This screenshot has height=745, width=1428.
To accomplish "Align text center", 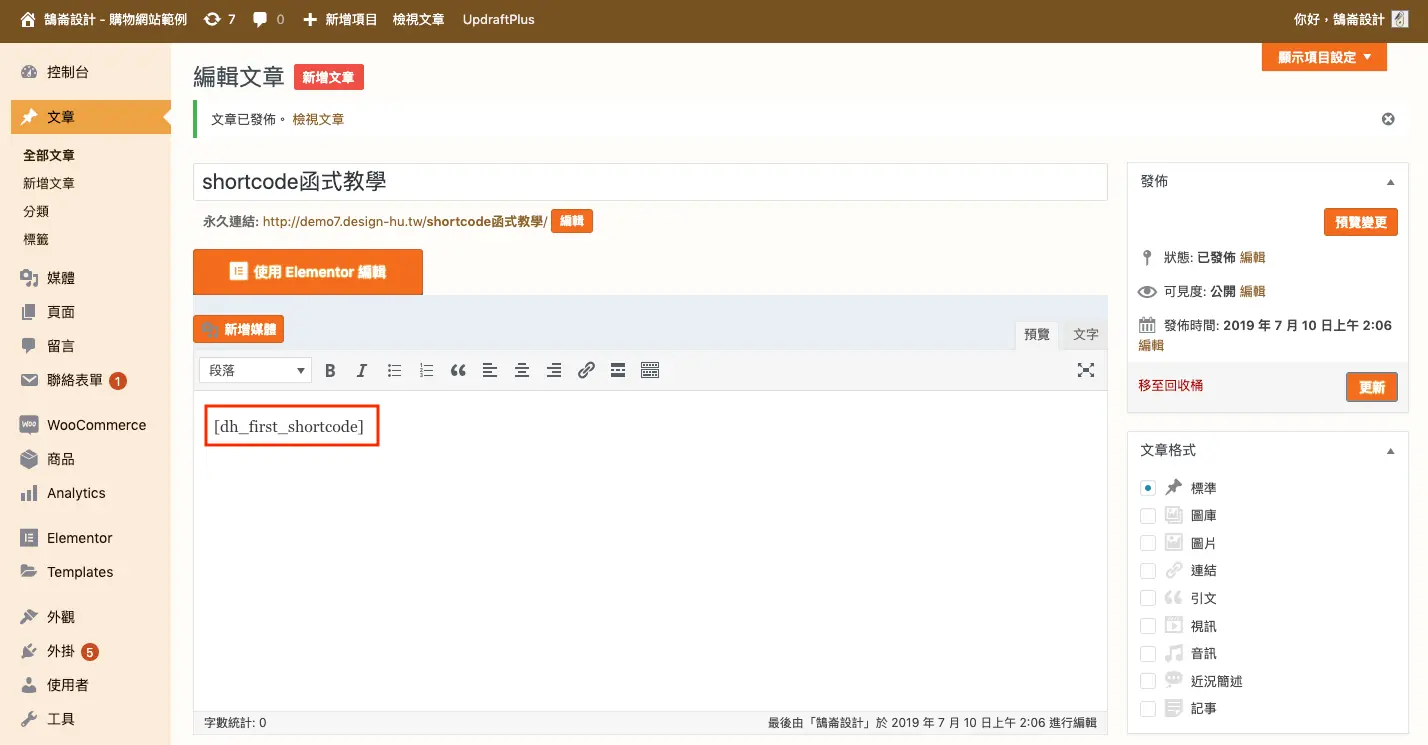I will (x=522, y=370).
